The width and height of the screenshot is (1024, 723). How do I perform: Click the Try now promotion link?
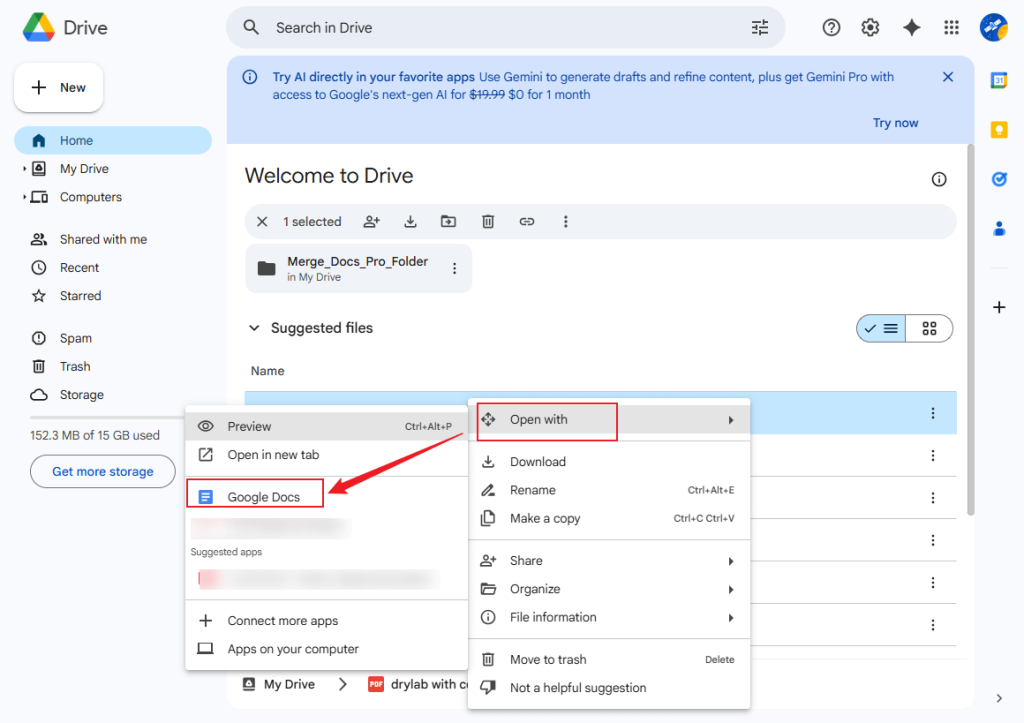(x=894, y=122)
